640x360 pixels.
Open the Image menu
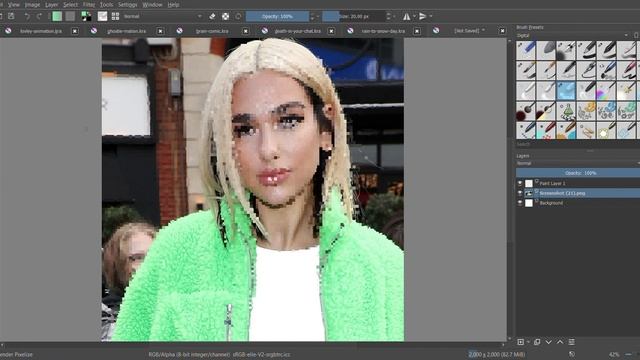point(32,4)
